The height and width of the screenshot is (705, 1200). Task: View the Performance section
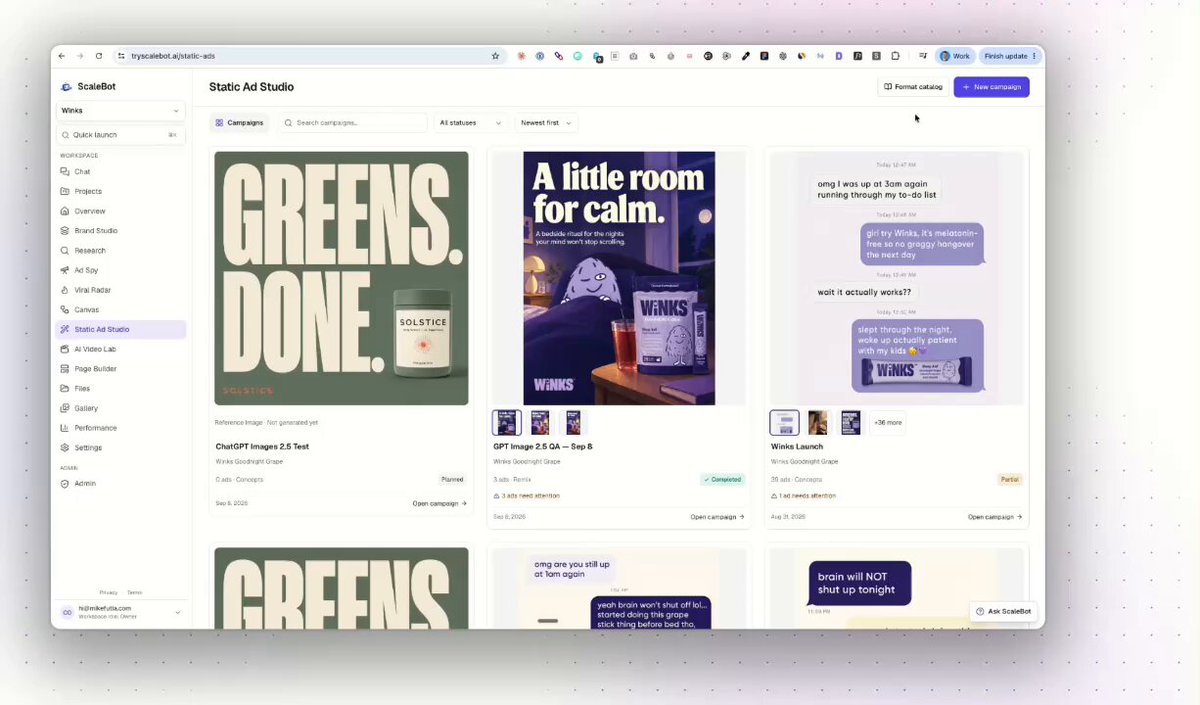click(x=95, y=428)
